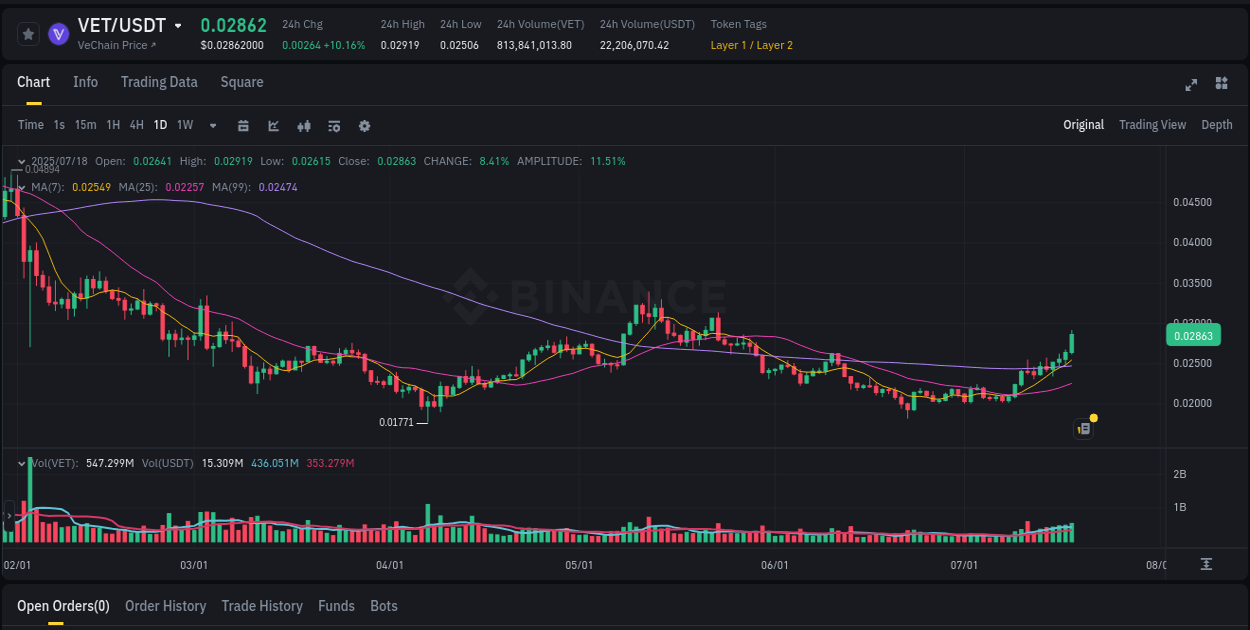This screenshot has height=630, width=1250.
Task: Toggle the VET/USDT favorite star
Action: (x=28, y=33)
